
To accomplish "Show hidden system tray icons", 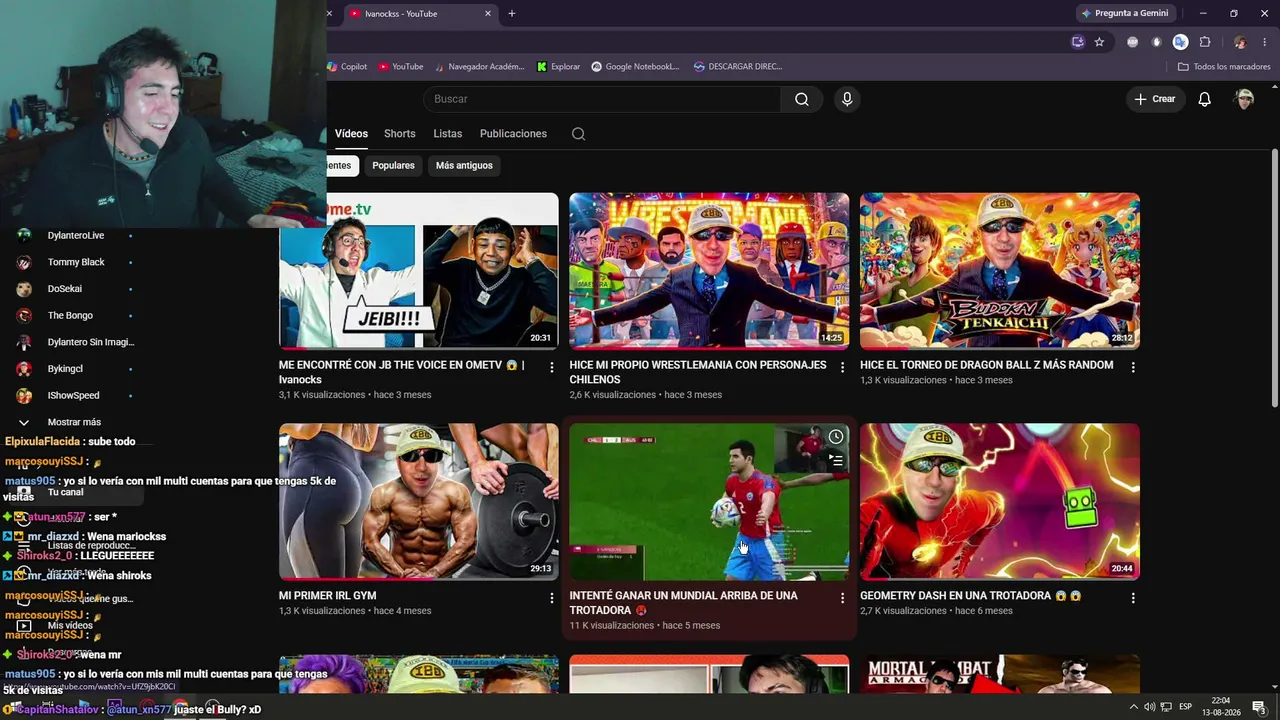I will (x=1132, y=707).
